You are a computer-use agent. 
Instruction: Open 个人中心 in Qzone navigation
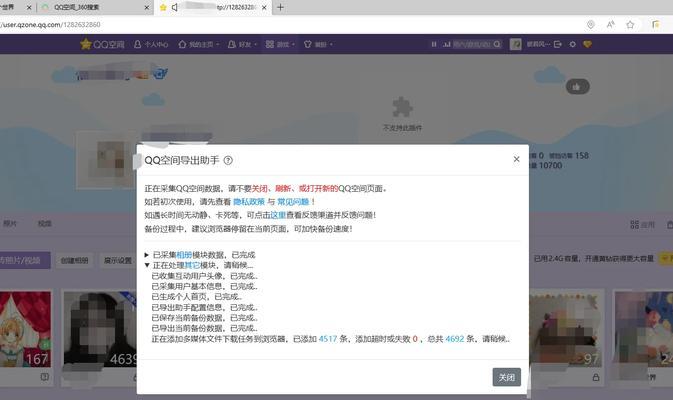(x=151, y=44)
